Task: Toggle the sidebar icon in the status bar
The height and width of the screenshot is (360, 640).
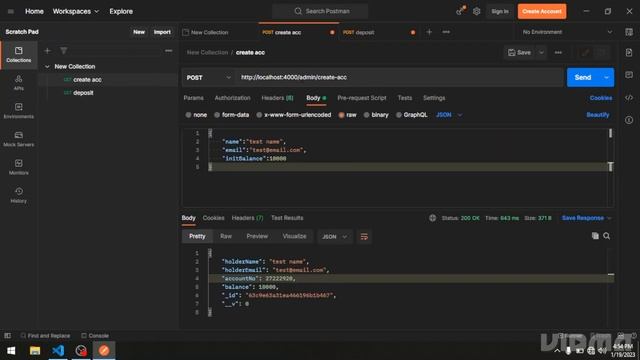Action: 7,336
